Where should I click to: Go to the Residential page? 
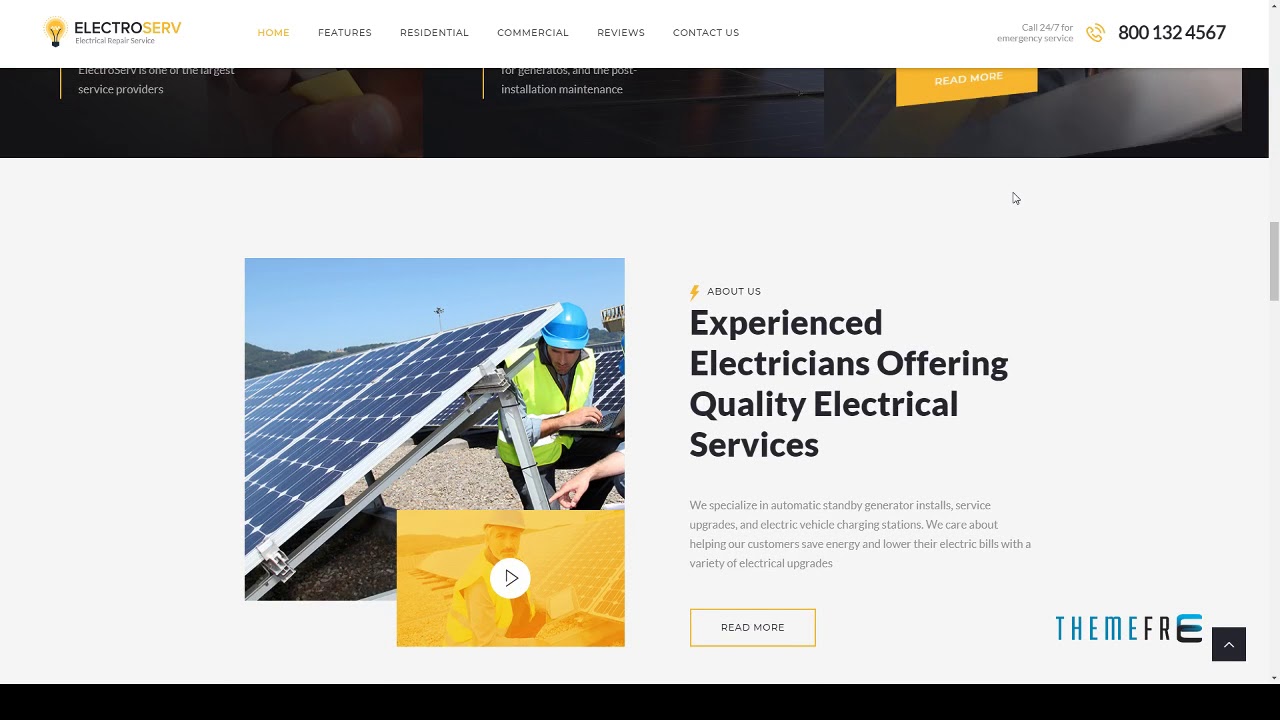coord(434,33)
